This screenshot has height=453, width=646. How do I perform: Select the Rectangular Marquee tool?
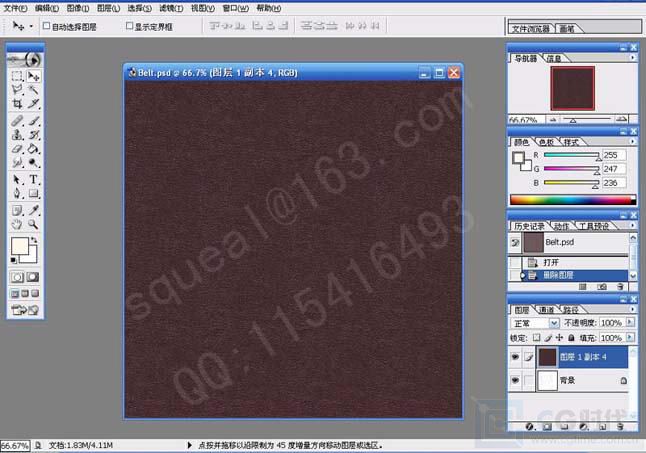17,76
